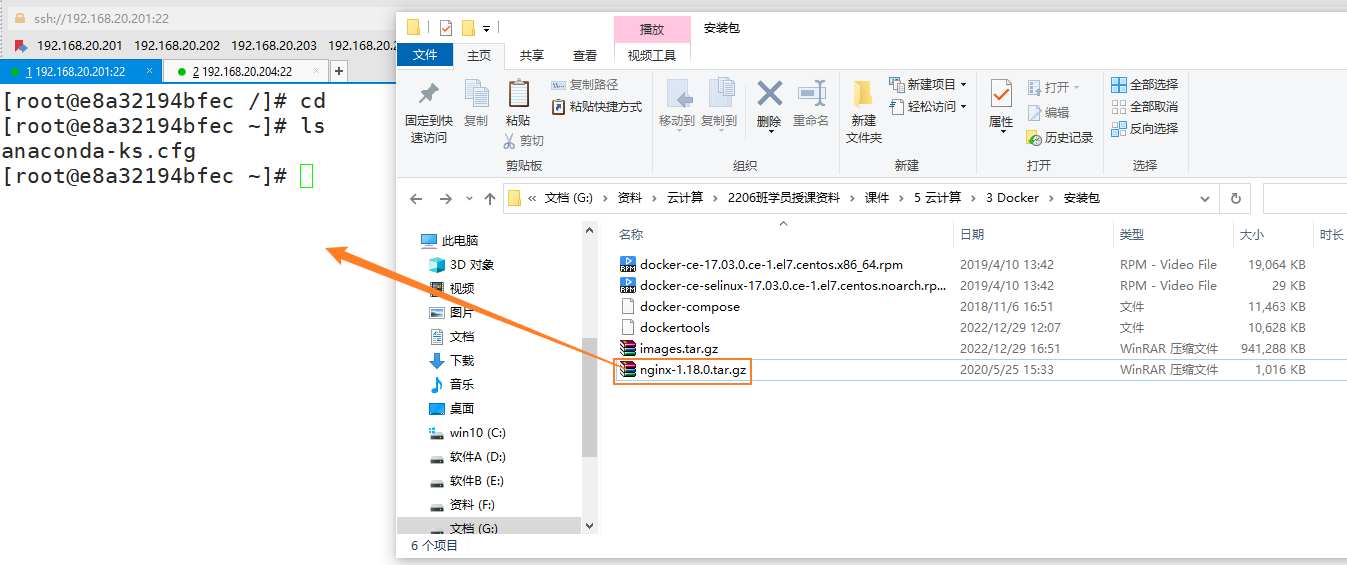Click the Rename icon in ribbon
Viewport: 1347px width, 565px height.
point(811,95)
